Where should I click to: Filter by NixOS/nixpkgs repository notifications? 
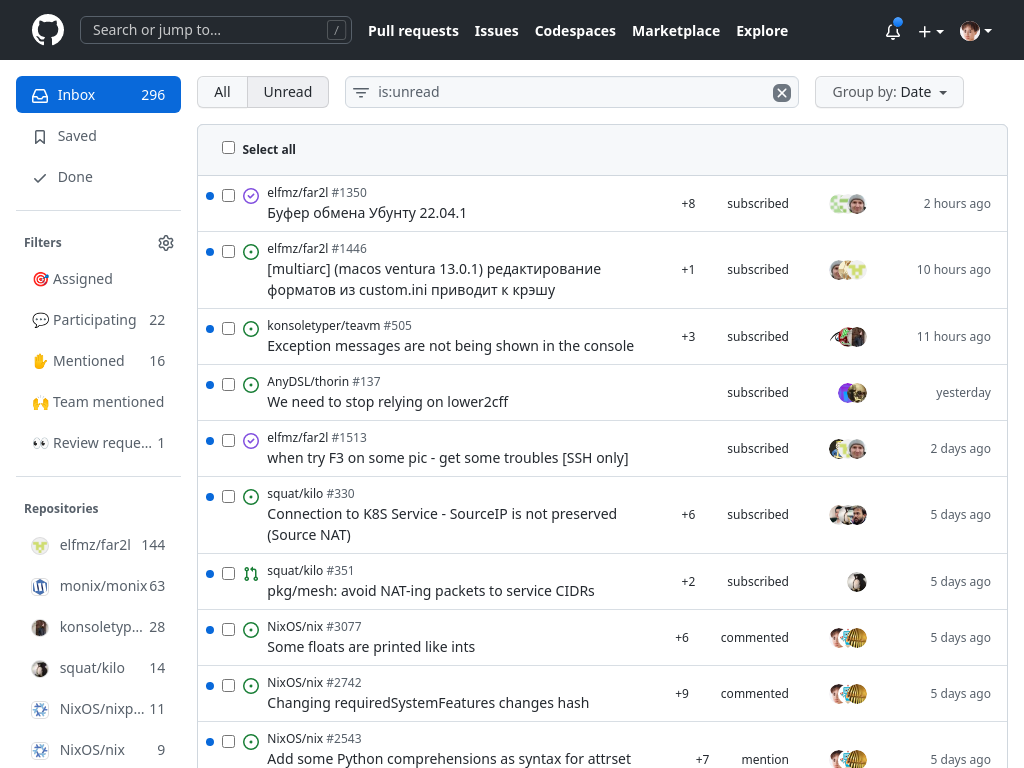coord(99,709)
